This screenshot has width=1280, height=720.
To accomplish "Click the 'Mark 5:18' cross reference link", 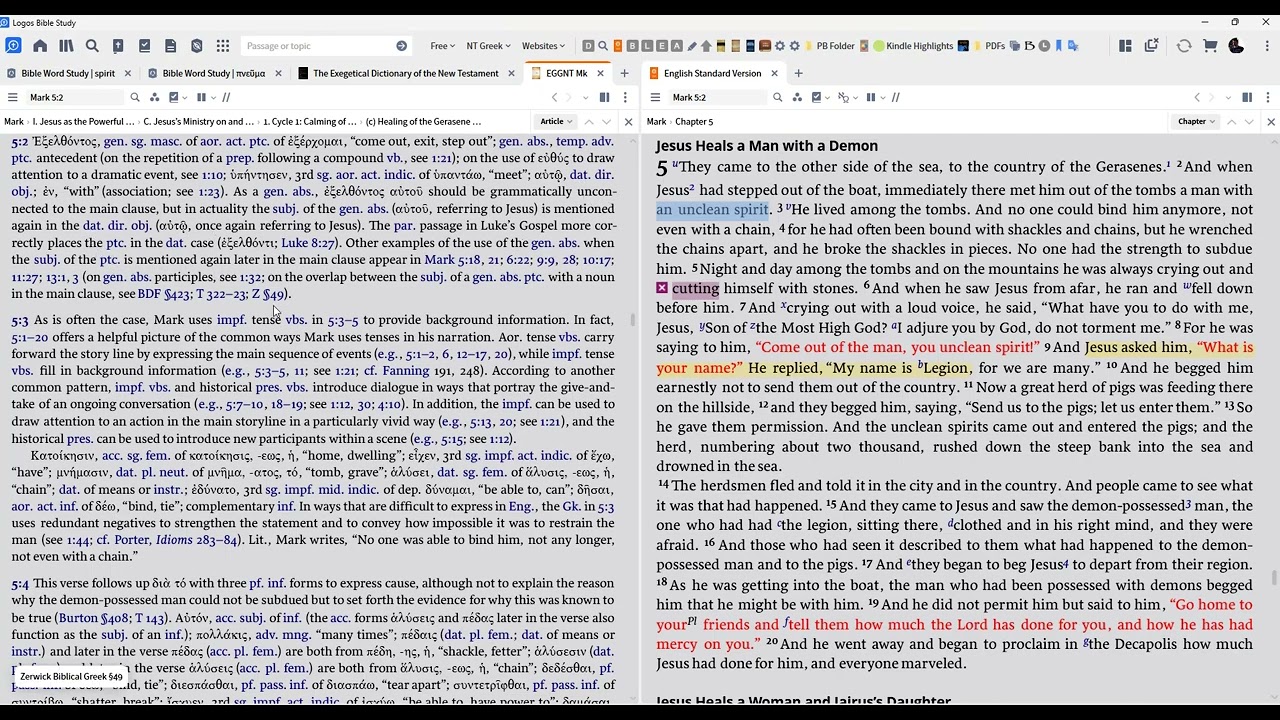I will [454, 260].
